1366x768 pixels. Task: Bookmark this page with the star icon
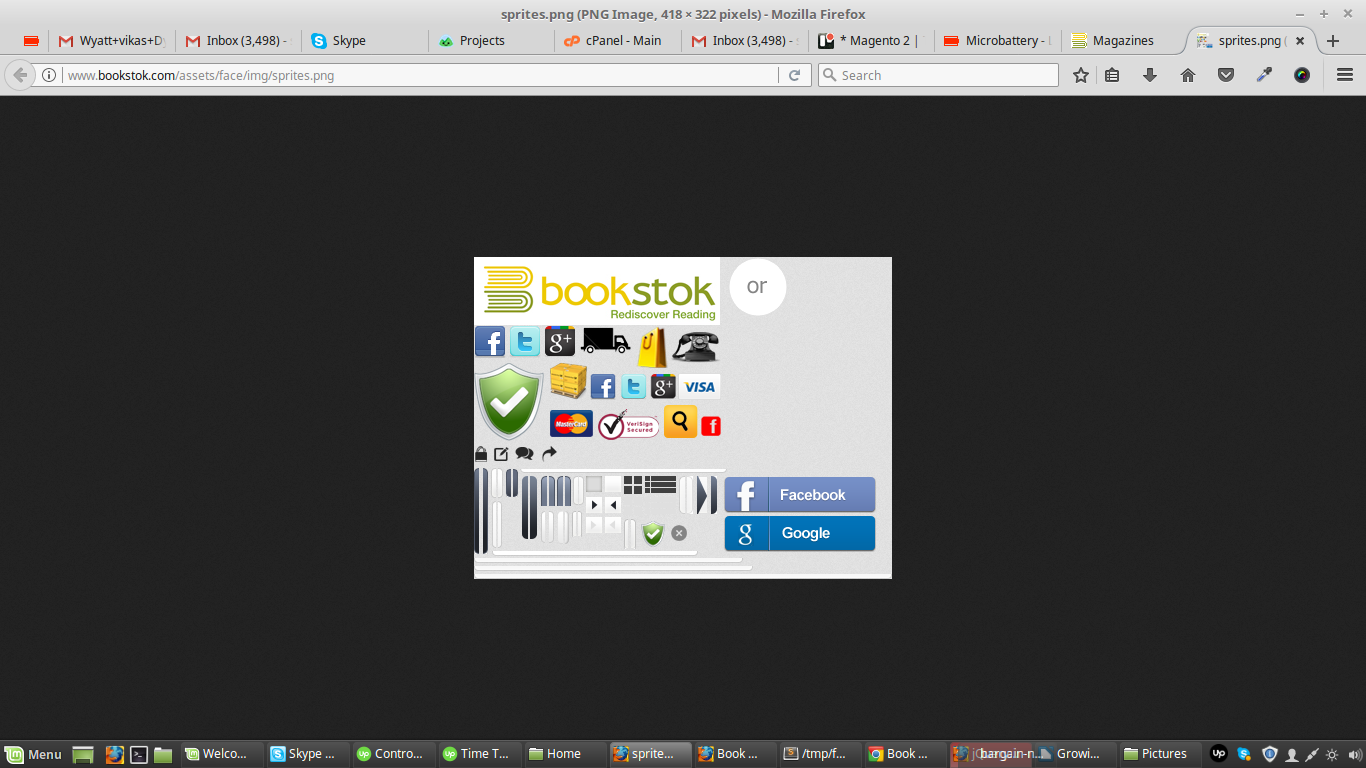point(1080,75)
